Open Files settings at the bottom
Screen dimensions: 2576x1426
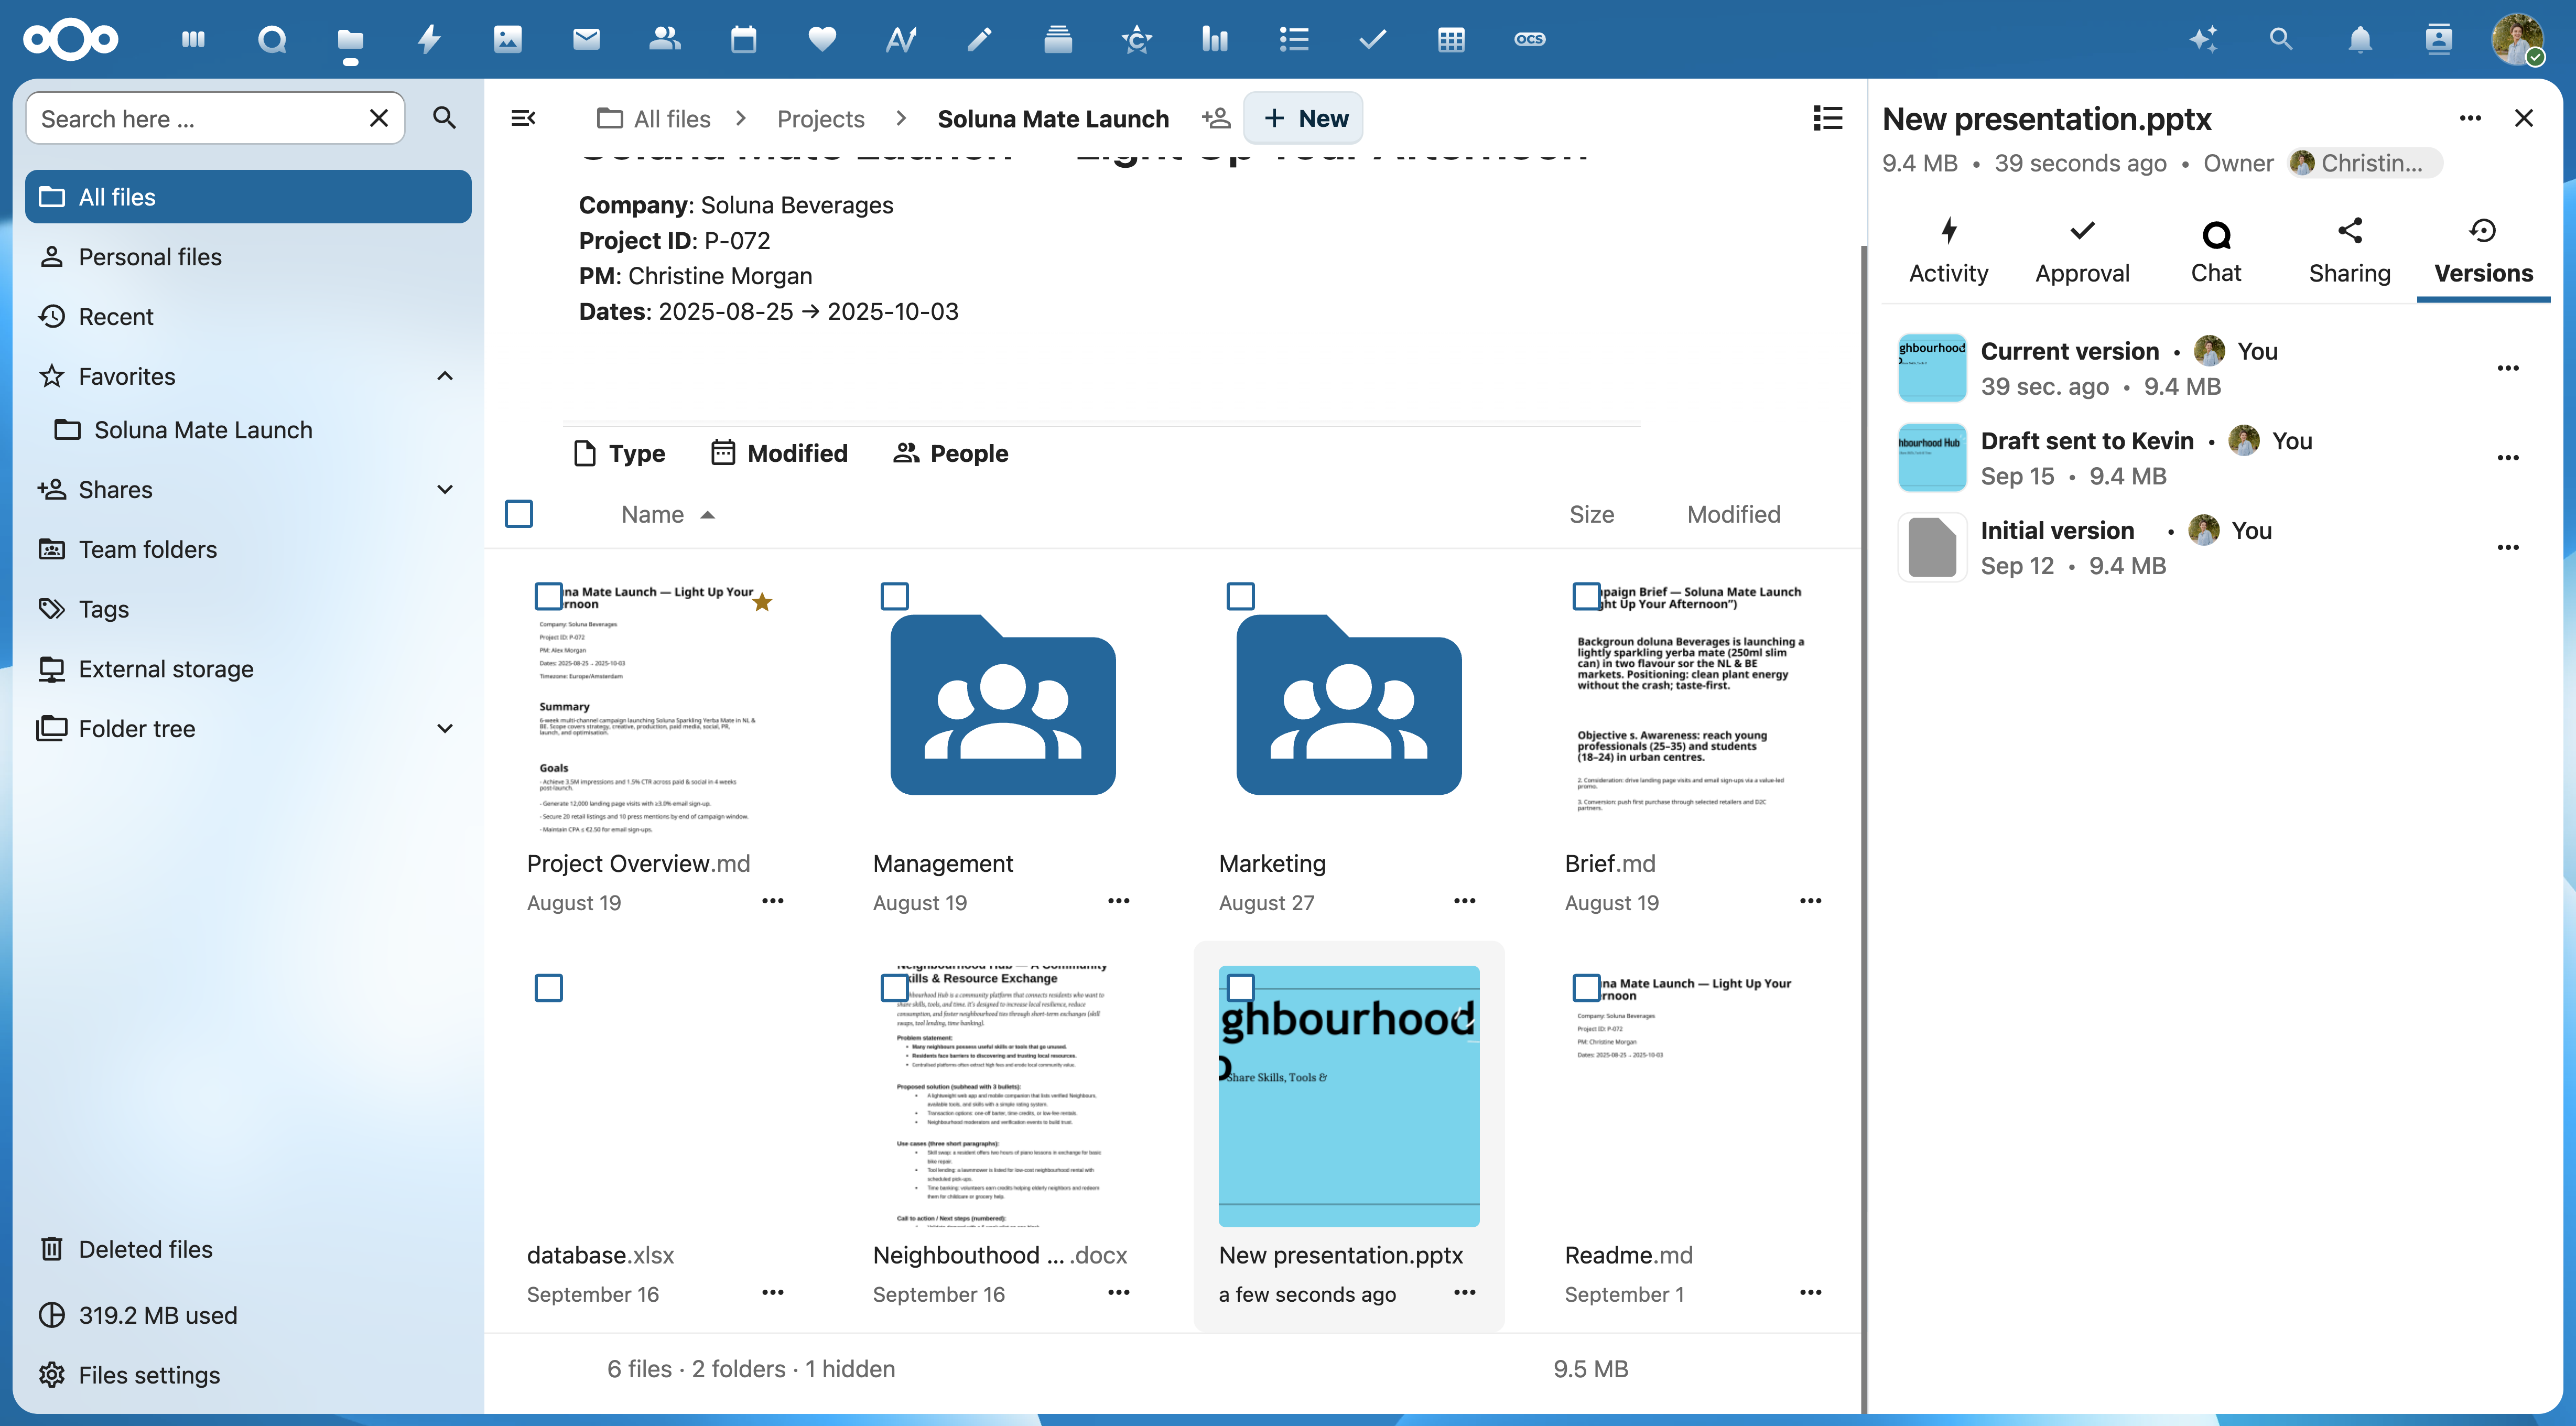(148, 1374)
